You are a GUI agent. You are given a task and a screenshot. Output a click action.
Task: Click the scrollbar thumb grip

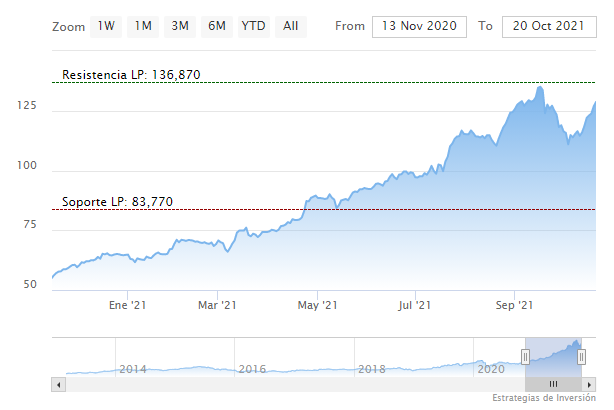coord(552,384)
